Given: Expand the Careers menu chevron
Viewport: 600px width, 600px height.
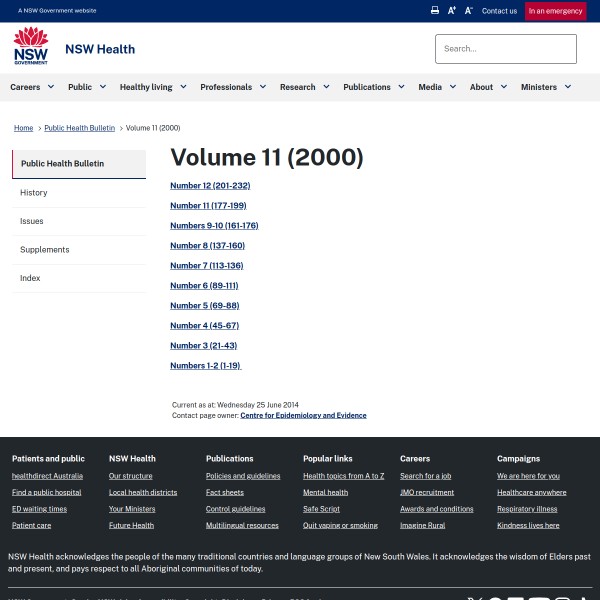Looking at the screenshot, I should click(51, 87).
